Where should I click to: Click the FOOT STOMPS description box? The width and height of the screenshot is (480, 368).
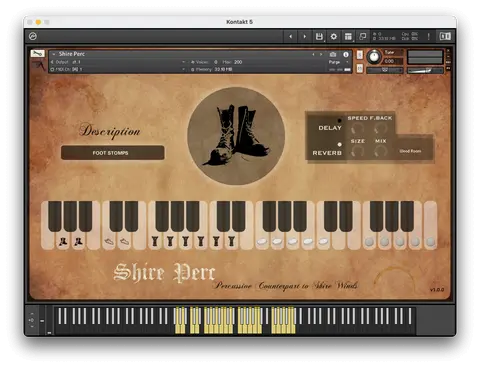tap(113, 153)
